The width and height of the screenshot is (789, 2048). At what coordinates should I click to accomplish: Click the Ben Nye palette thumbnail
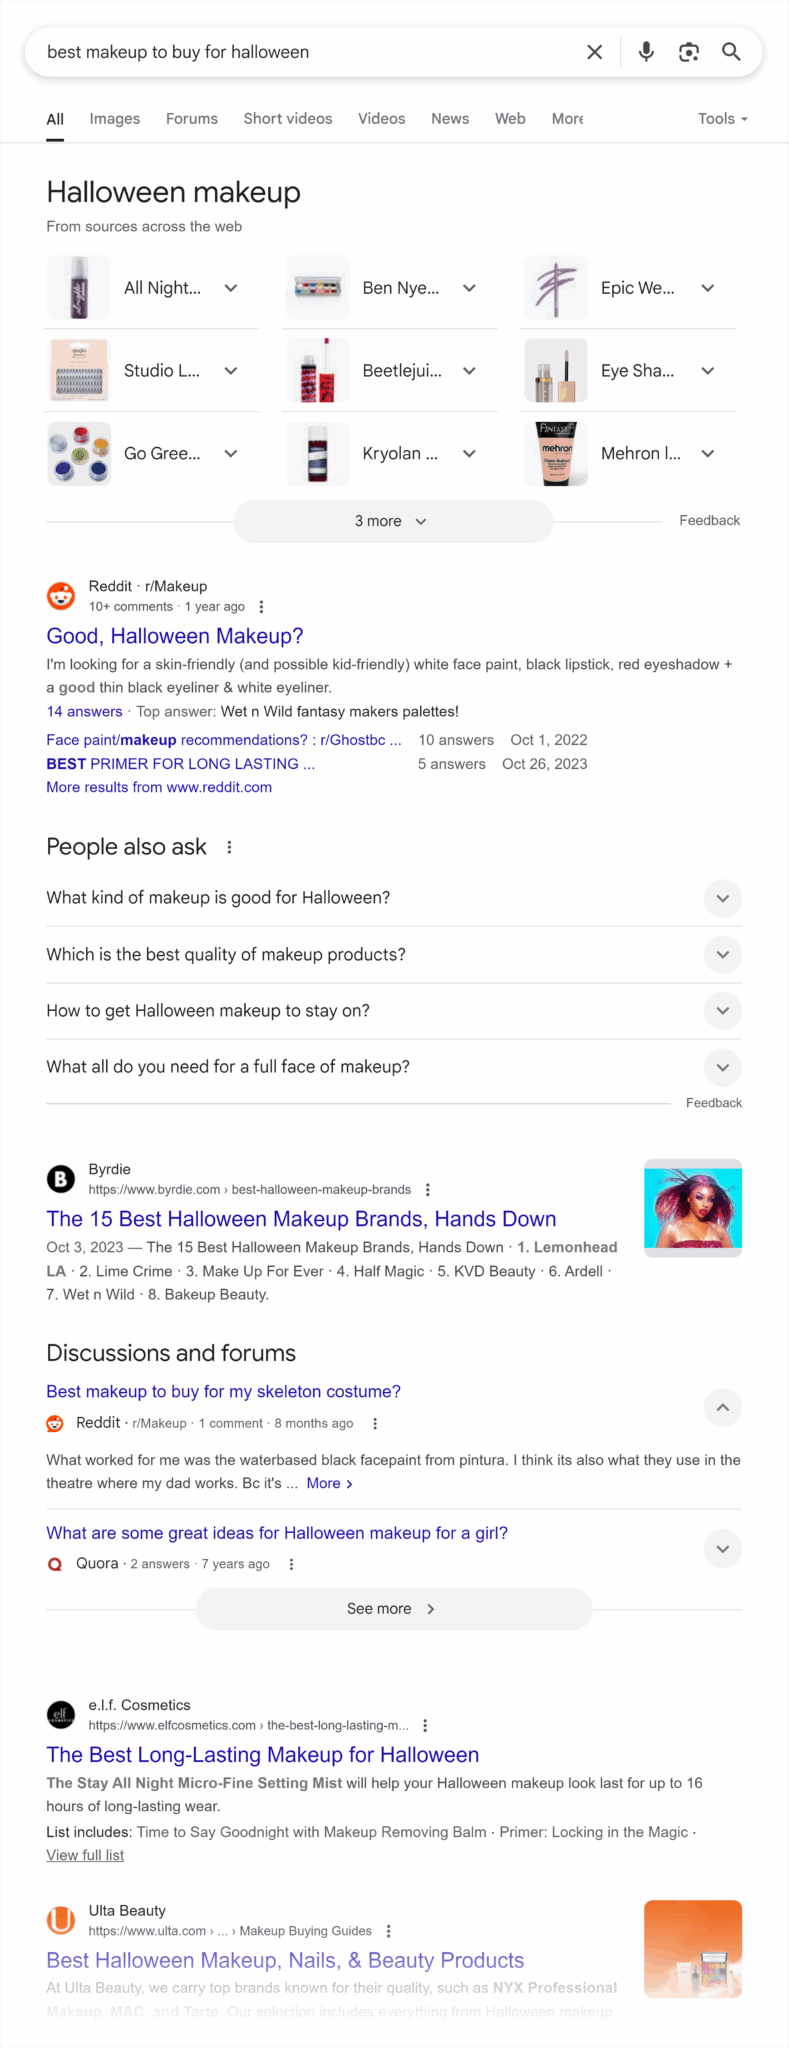point(318,288)
